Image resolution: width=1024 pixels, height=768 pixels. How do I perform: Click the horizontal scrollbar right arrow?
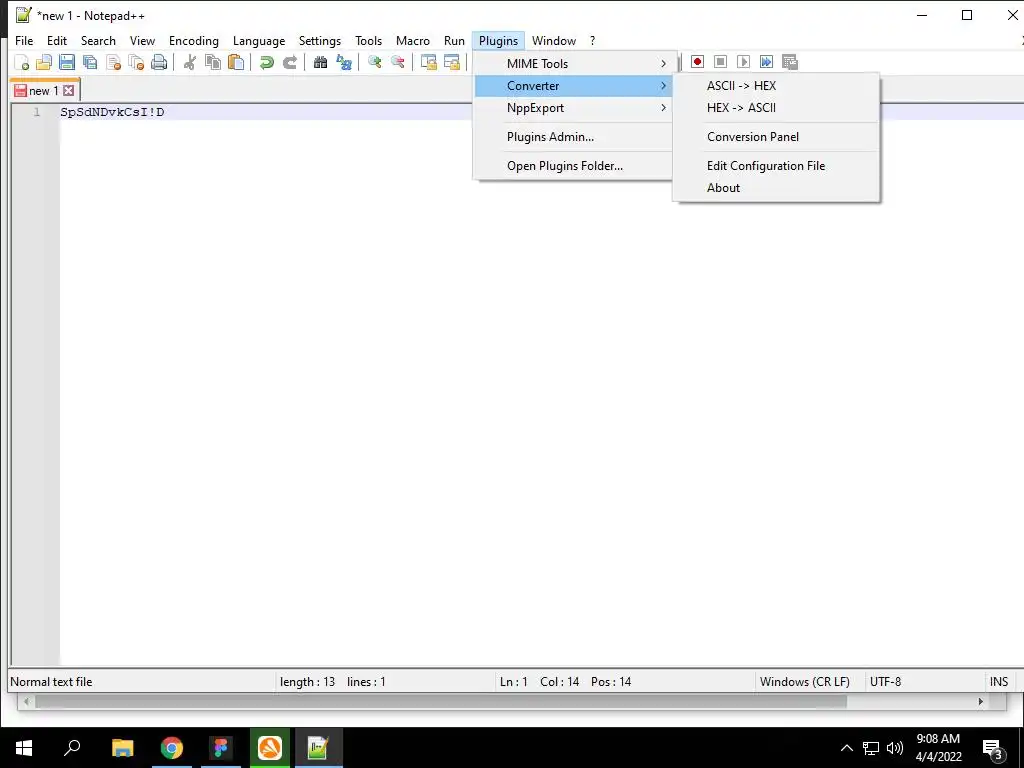(980, 701)
